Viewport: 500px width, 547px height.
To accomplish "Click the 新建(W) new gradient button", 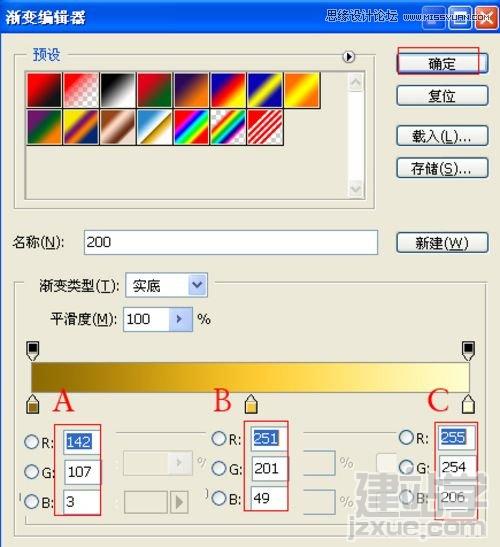I will pos(442,243).
